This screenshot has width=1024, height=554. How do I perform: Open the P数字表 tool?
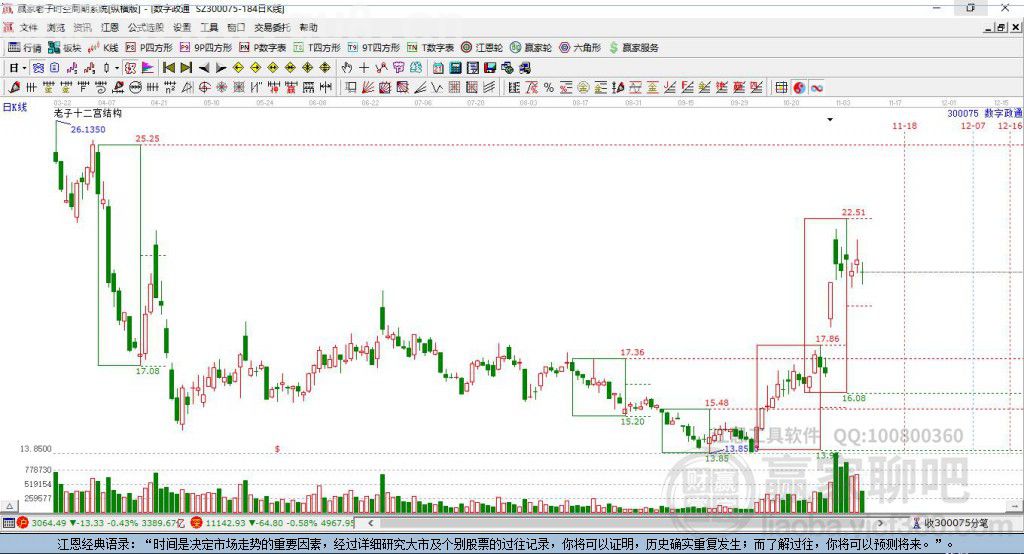coord(263,48)
